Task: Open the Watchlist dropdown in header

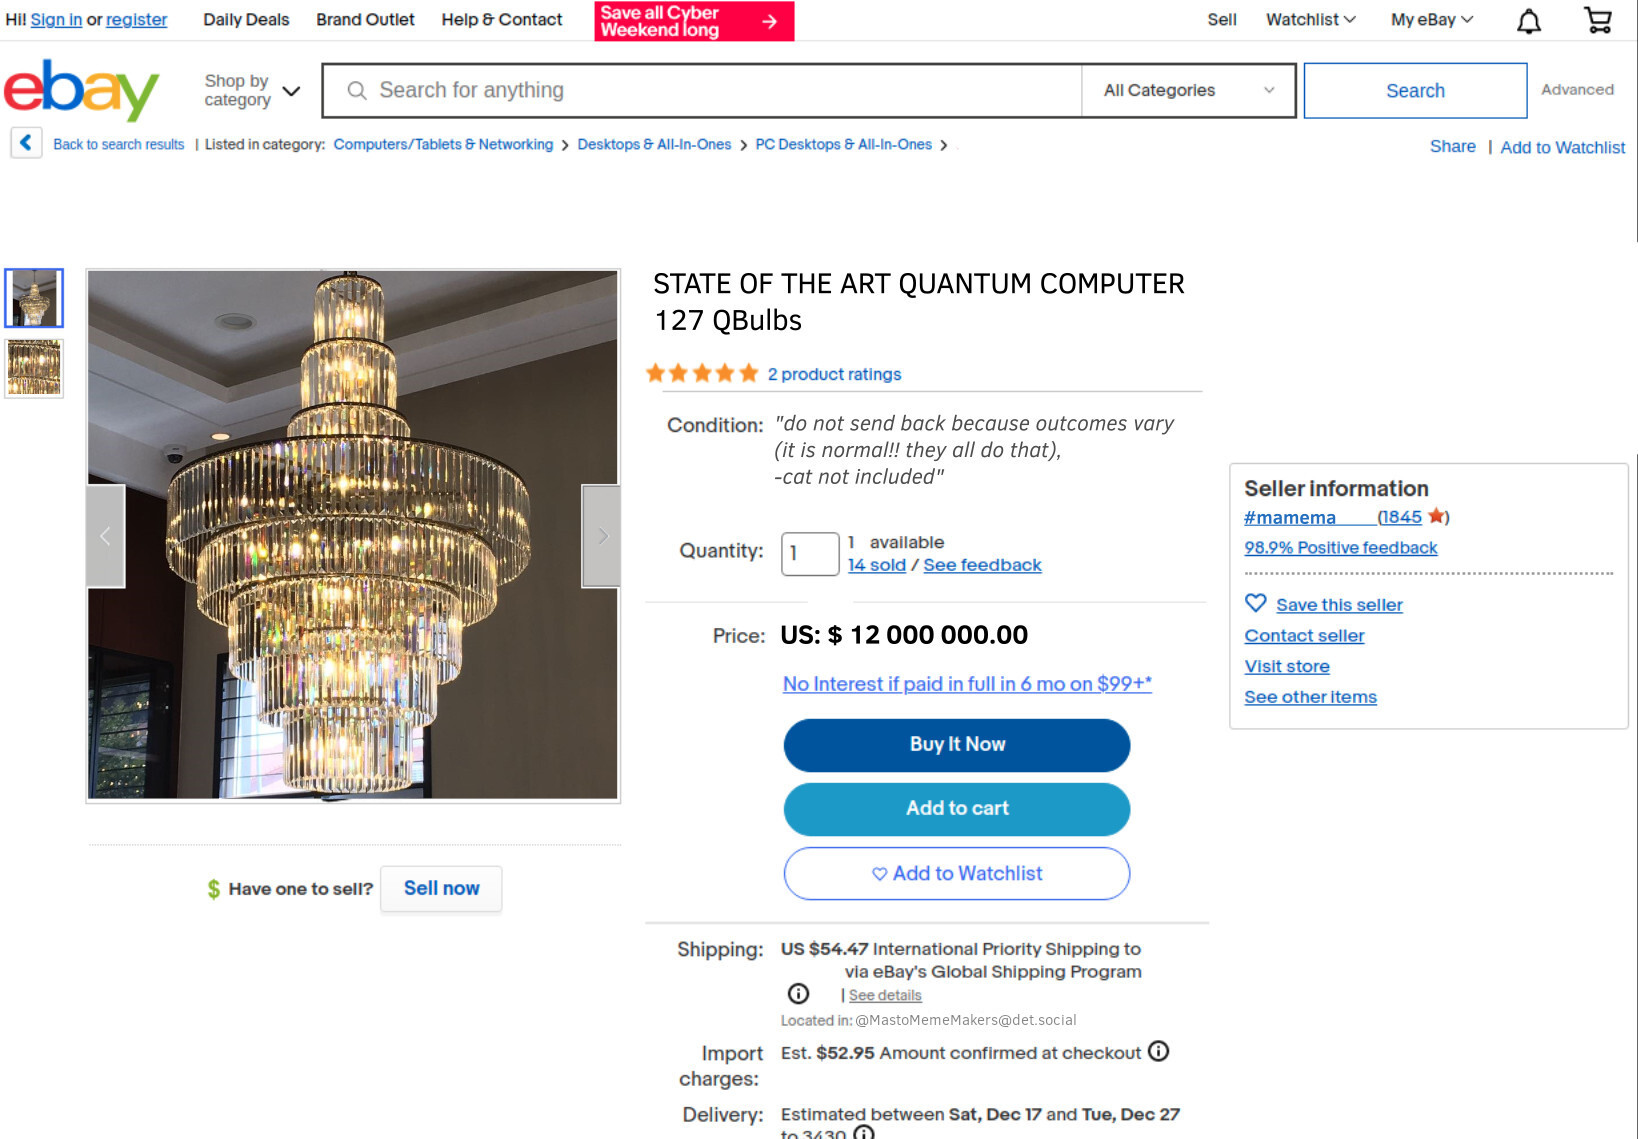Action: pos(1310,20)
